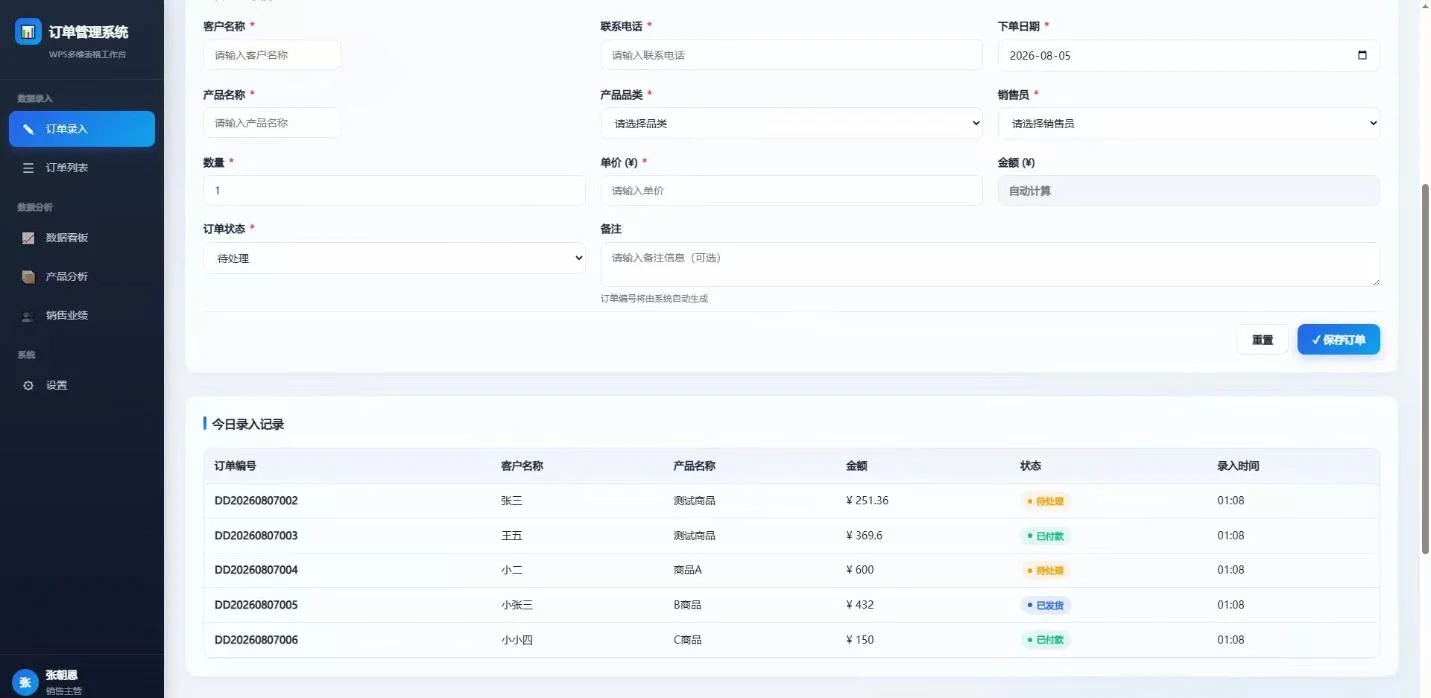1431x698 pixels.
Task: Click the 重置 button
Action: (x=1263, y=340)
